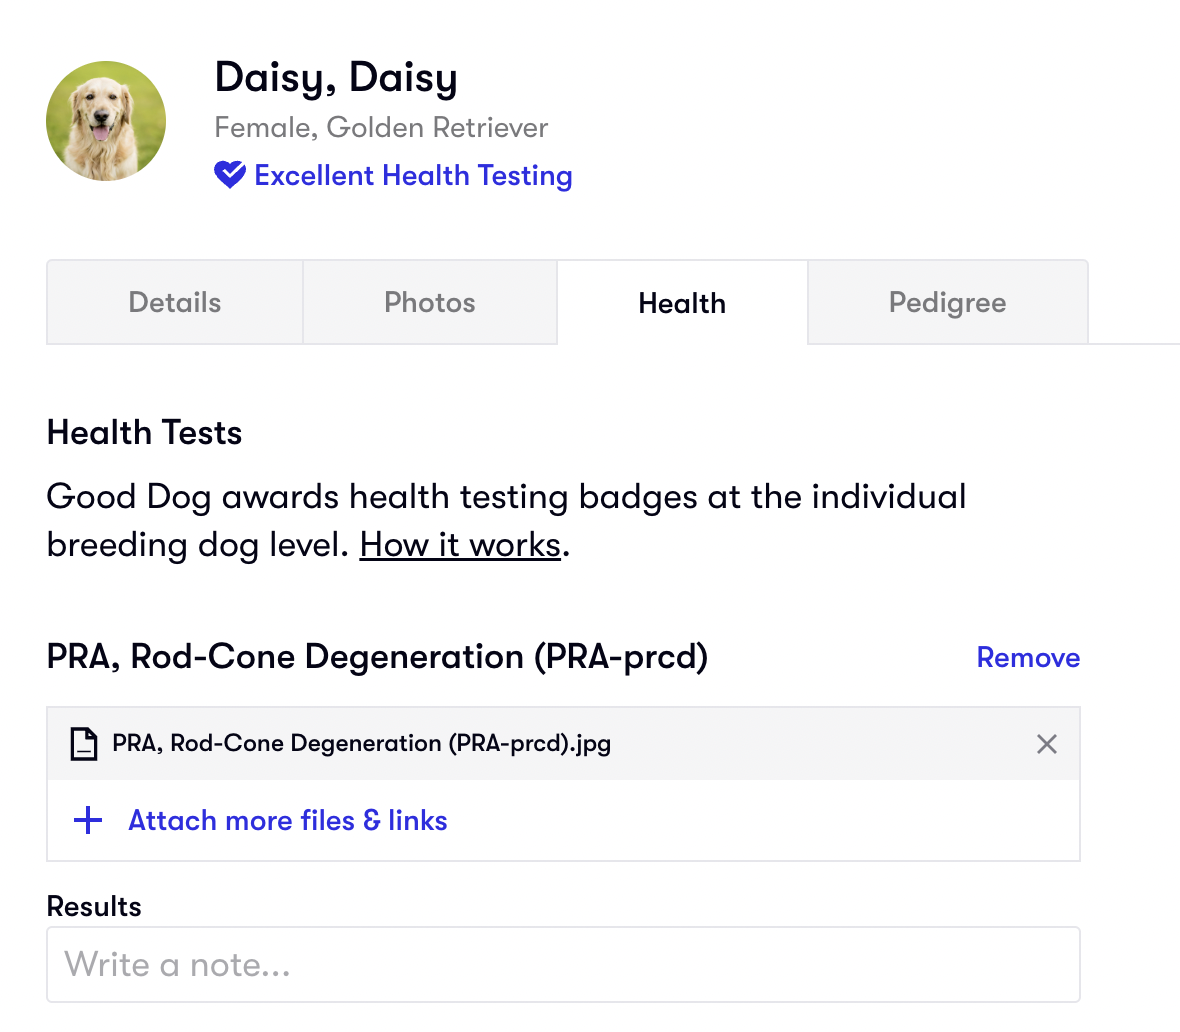
Task: Click the Daisy, Daisy name heading
Action: click(336, 78)
